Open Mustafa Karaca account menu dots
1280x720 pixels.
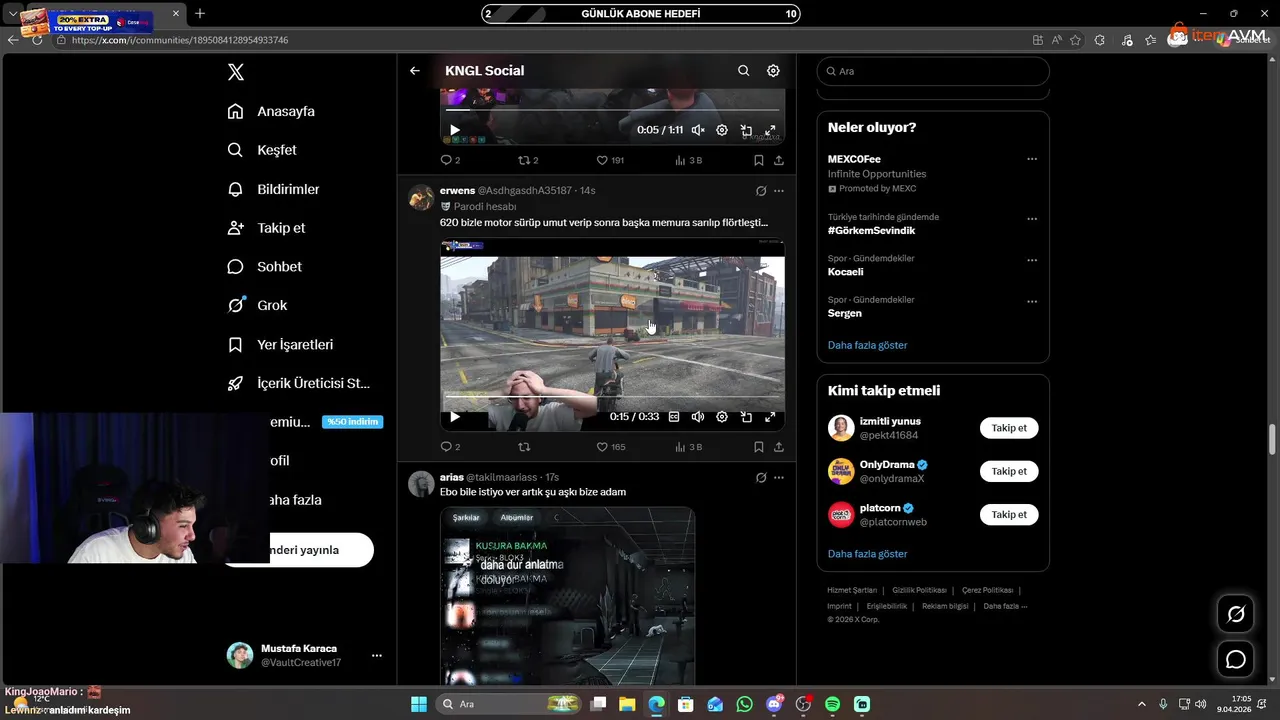pos(377,655)
